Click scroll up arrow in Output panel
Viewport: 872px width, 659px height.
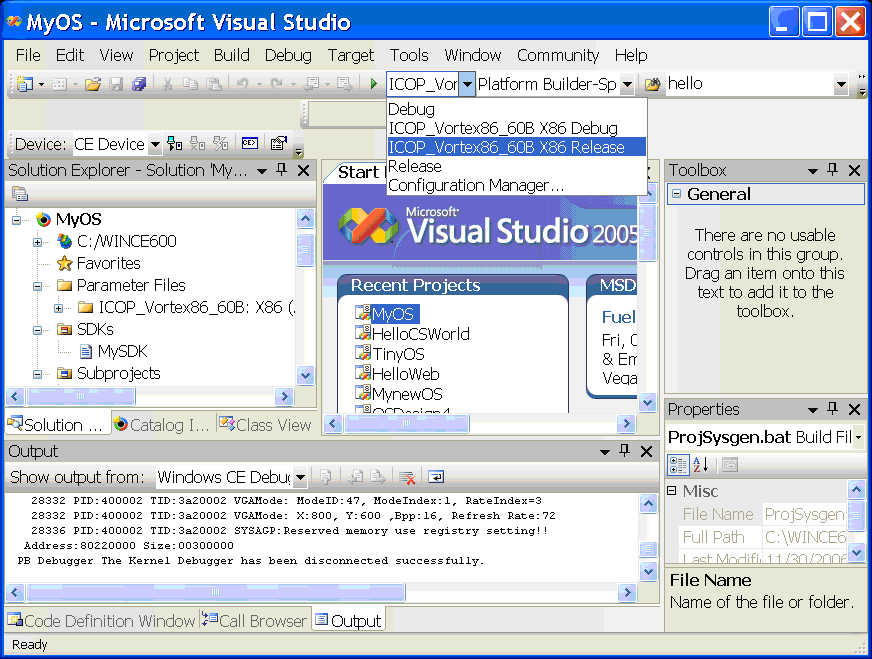pos(648,504)
